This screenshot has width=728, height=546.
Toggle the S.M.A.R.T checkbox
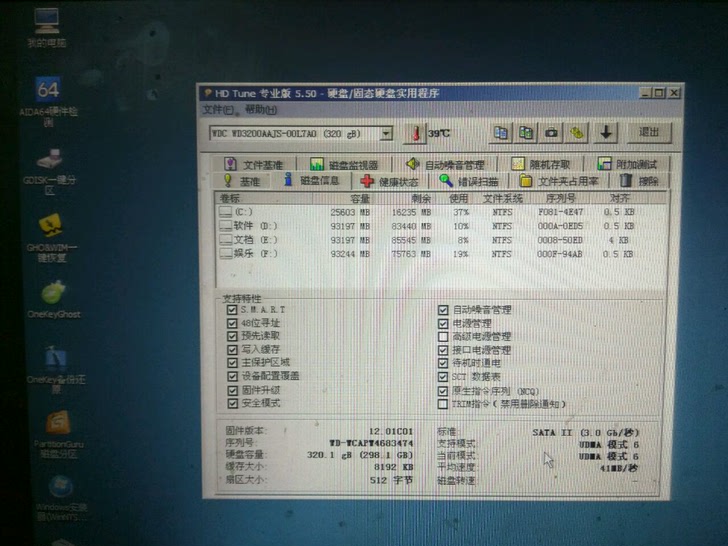click(232, 310)
